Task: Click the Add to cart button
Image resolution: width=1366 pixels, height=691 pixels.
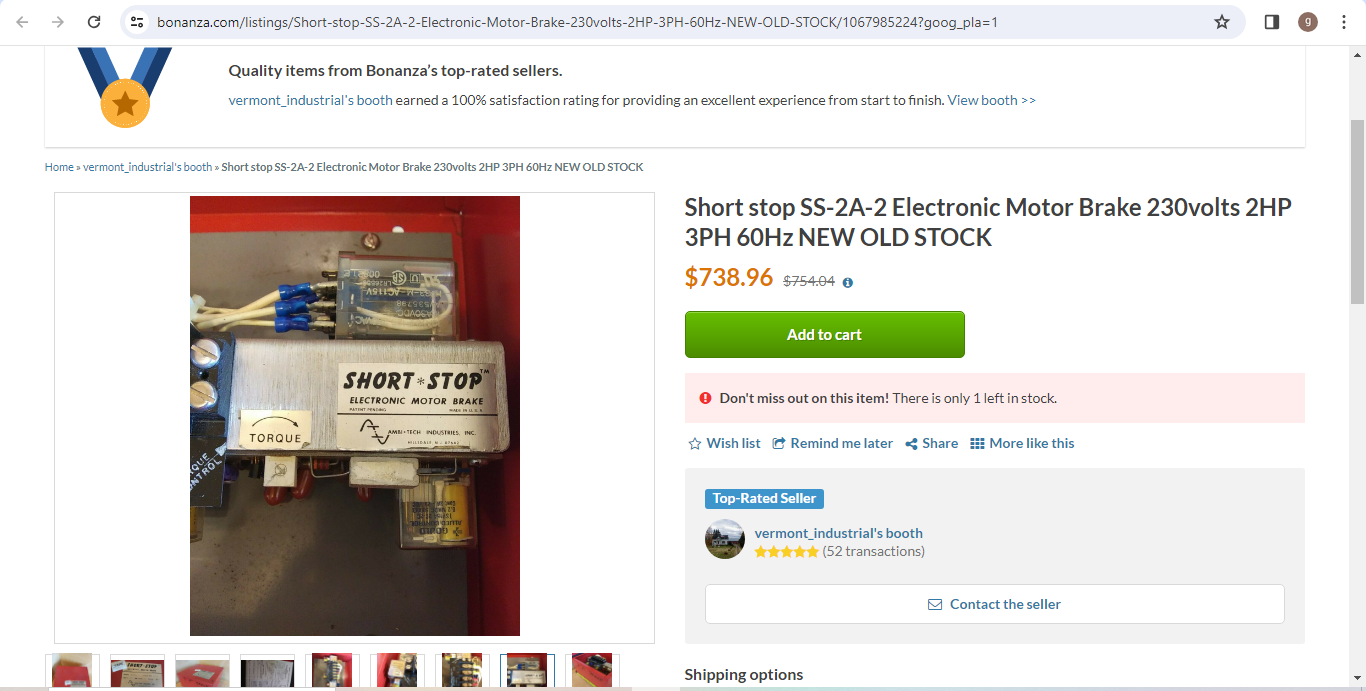Action: click(x=824, y=334)
